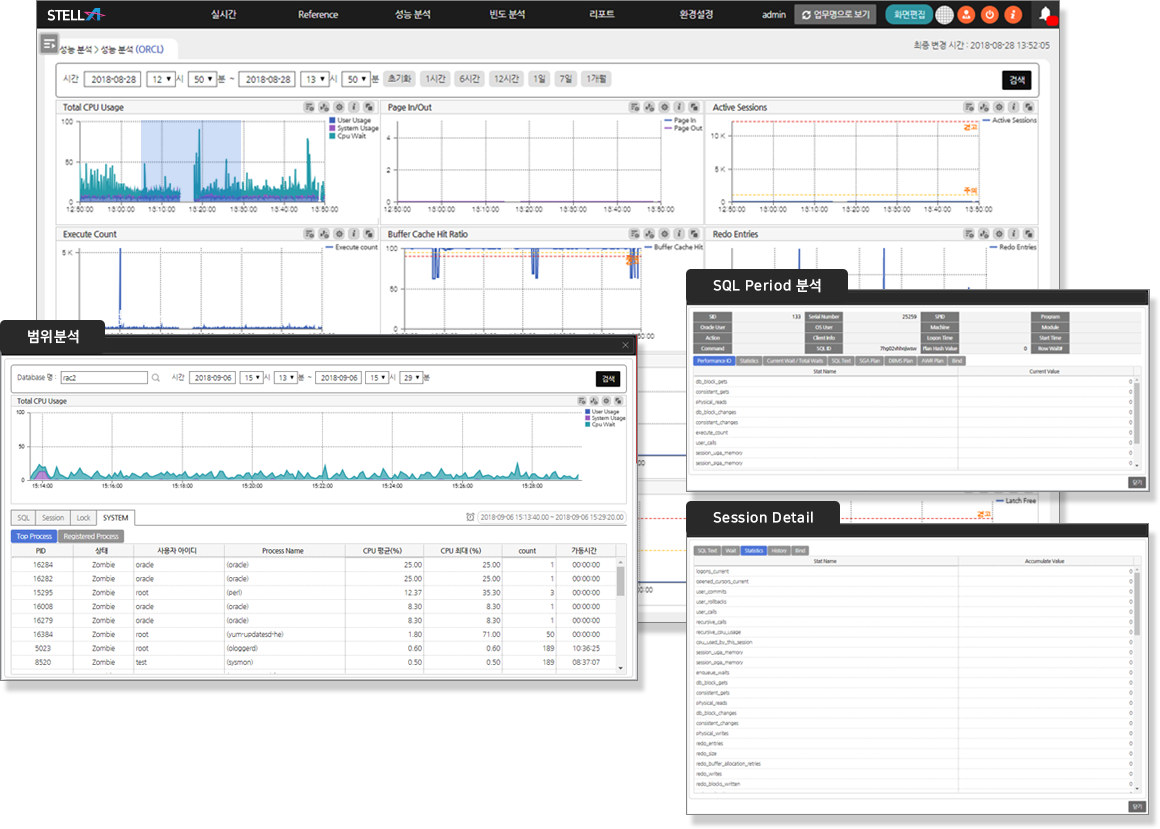1160x829 pixels.
Task: Open settings gear on Execute Count chart
Action: coord(339,234)
